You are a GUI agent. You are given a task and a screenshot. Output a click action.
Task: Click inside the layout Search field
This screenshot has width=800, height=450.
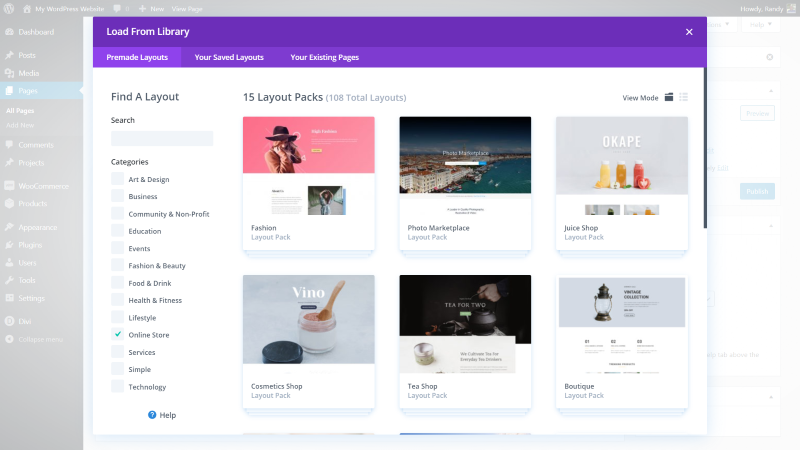pyautogui.click(x=162, y=138)
